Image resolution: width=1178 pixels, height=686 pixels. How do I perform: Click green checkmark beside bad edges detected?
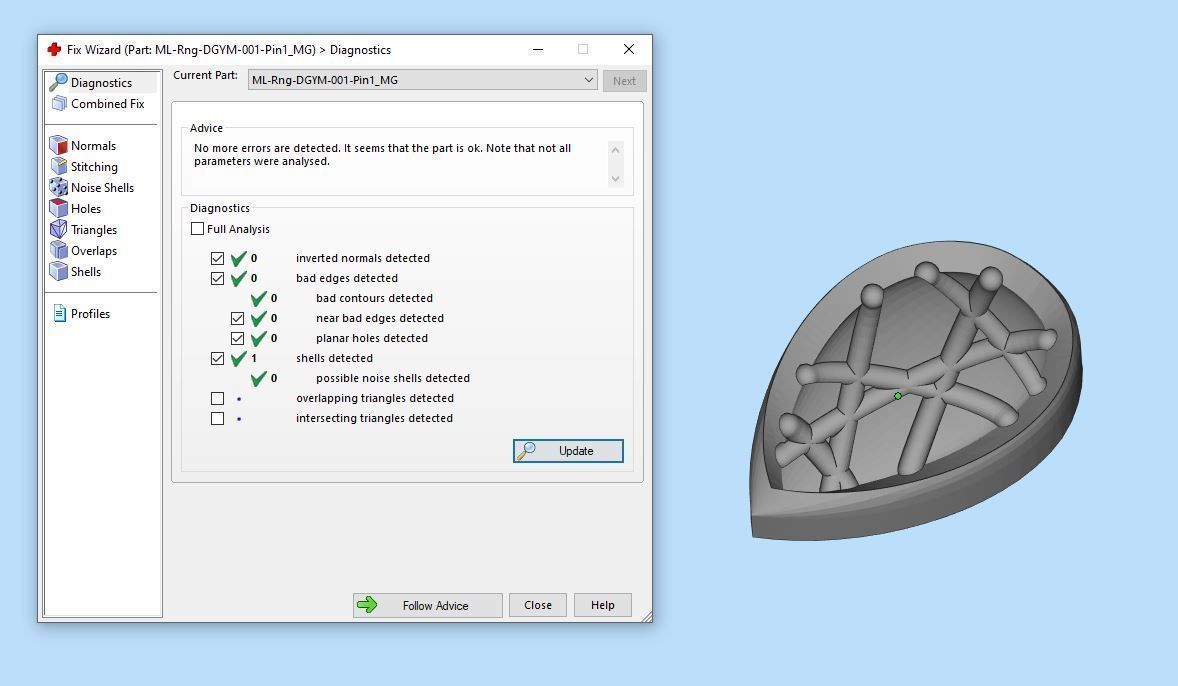point(238,279)
